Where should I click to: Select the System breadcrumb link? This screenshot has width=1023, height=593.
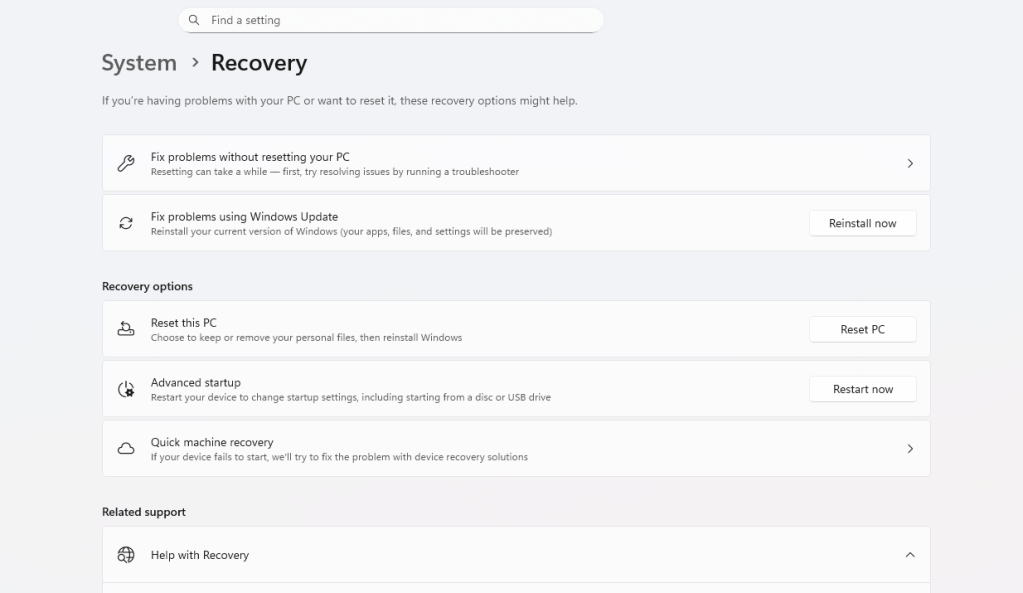[138, 62]
